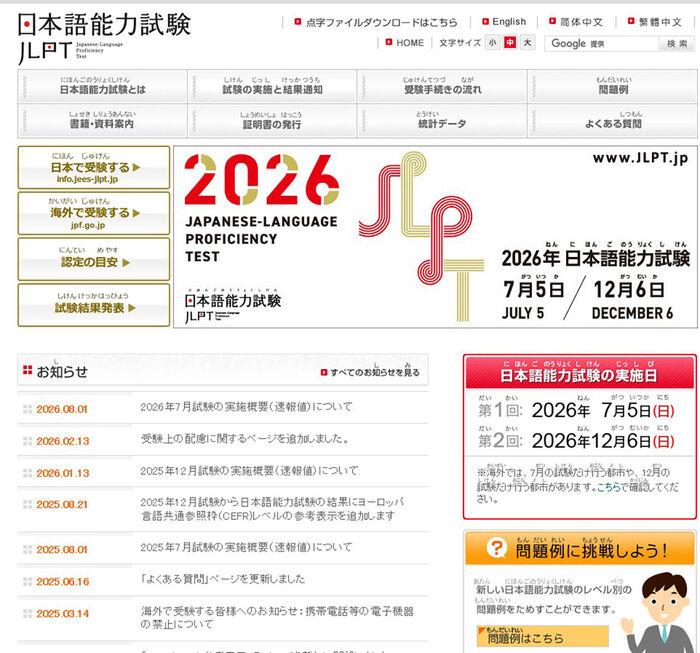
Task: Click the date 2025.03.14
Action: [62, 614]
